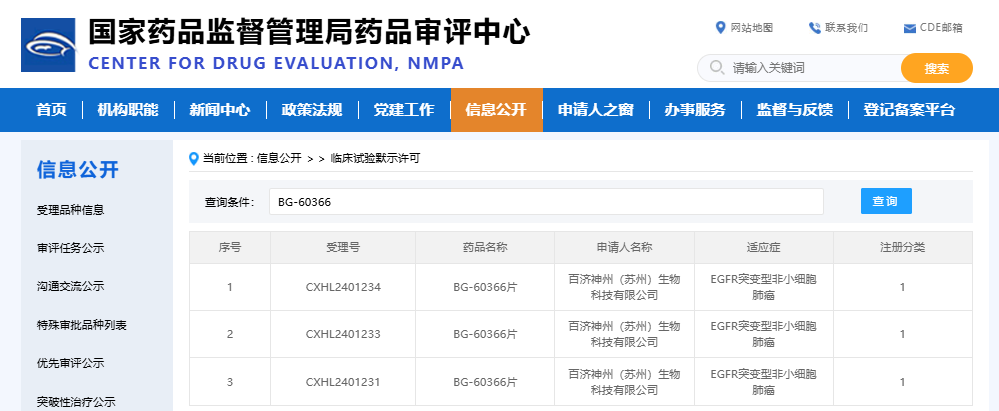Click the magnifier icon in the search box
This screenshot has height=411, width=999.
coord(717,68)
